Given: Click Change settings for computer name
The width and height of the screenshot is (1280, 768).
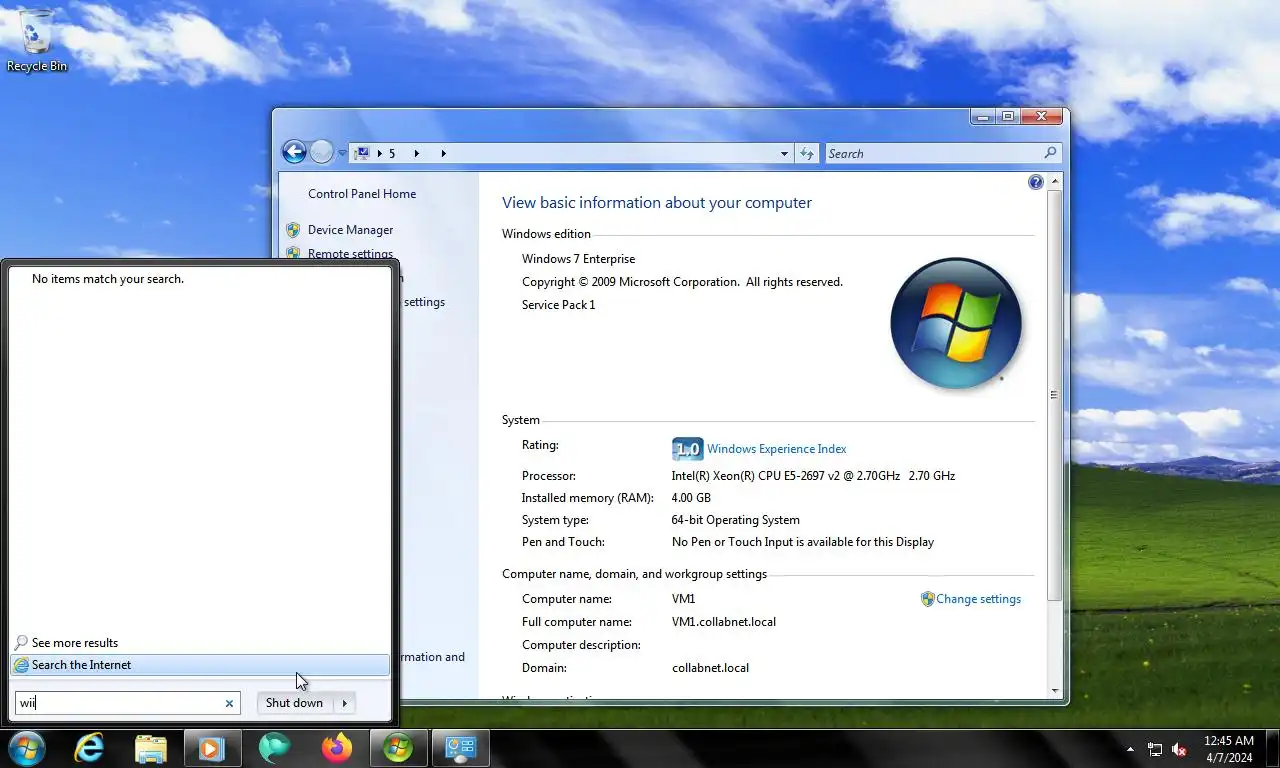Looking at the screenshot, I should (978, 599).
